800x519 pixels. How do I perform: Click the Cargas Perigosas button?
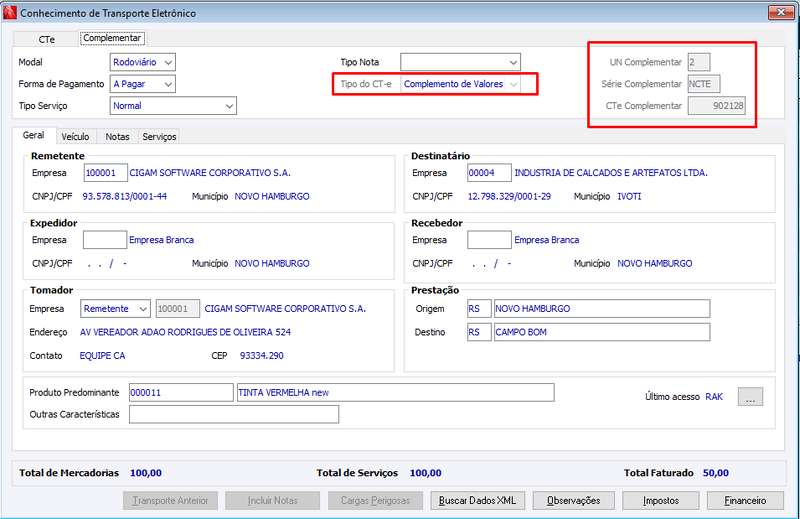376,501
